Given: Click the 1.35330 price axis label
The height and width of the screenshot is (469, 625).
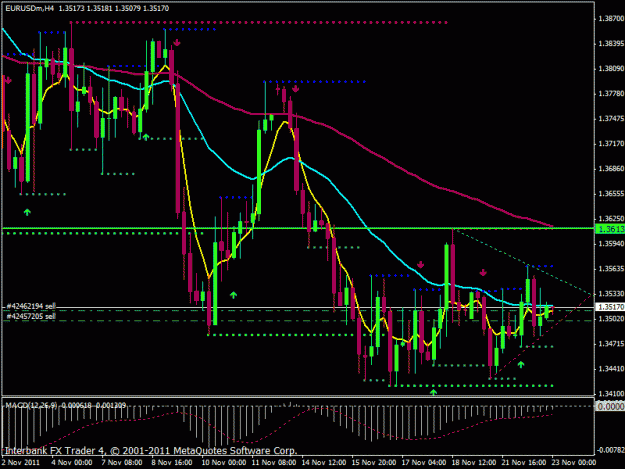Looking at the screenshot, I should coord(611,294).
